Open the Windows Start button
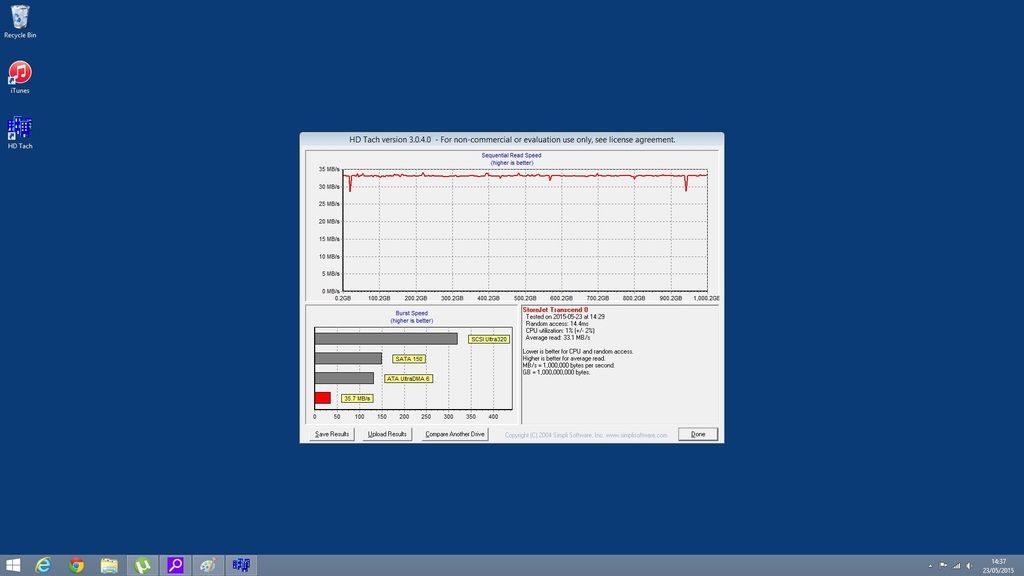Image resolution: width=1024 pixels, height=576 pixels. (x=13, y=566)
